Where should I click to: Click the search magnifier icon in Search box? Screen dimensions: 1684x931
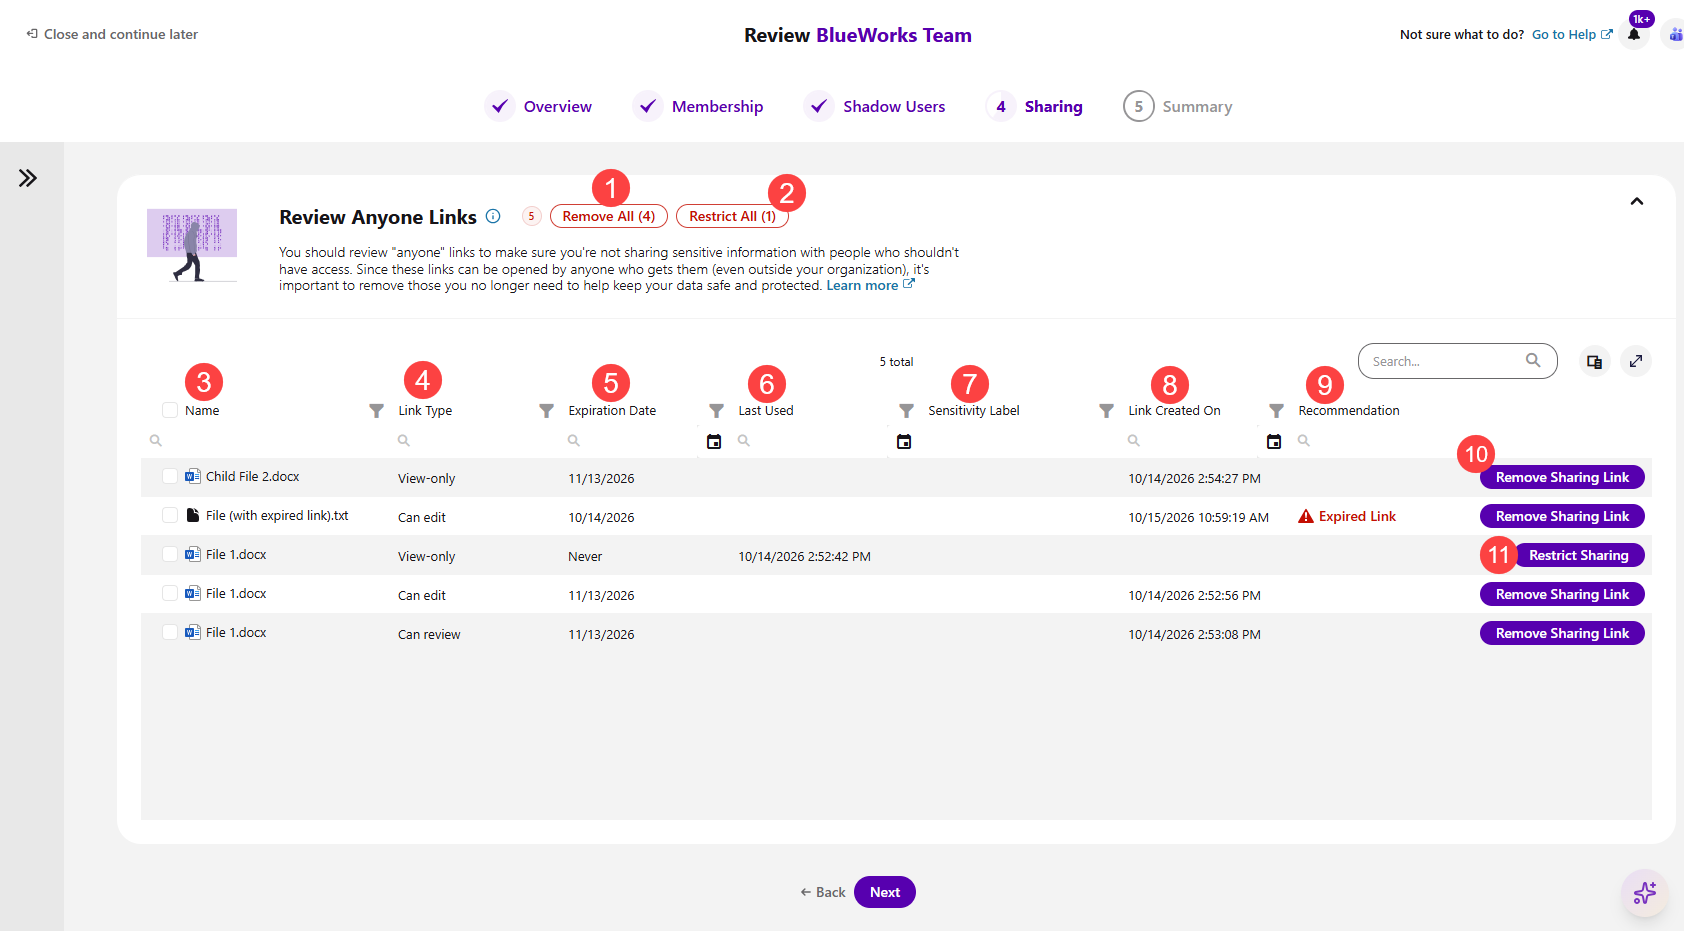click(x=1533, y=360)
